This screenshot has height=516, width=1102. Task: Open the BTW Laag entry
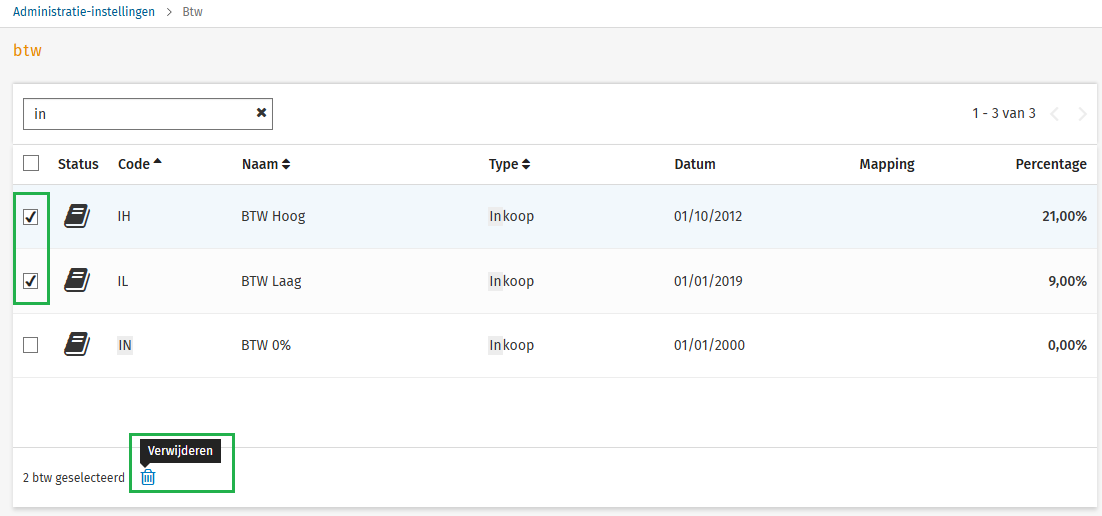click(x=271, y=281)
